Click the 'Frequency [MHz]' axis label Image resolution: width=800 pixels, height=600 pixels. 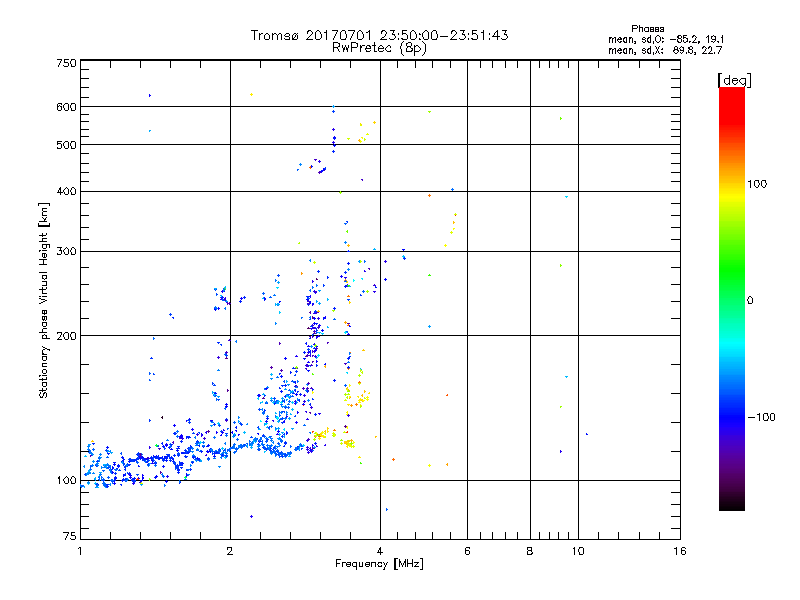pyautogui.click(x=379, y=563)
